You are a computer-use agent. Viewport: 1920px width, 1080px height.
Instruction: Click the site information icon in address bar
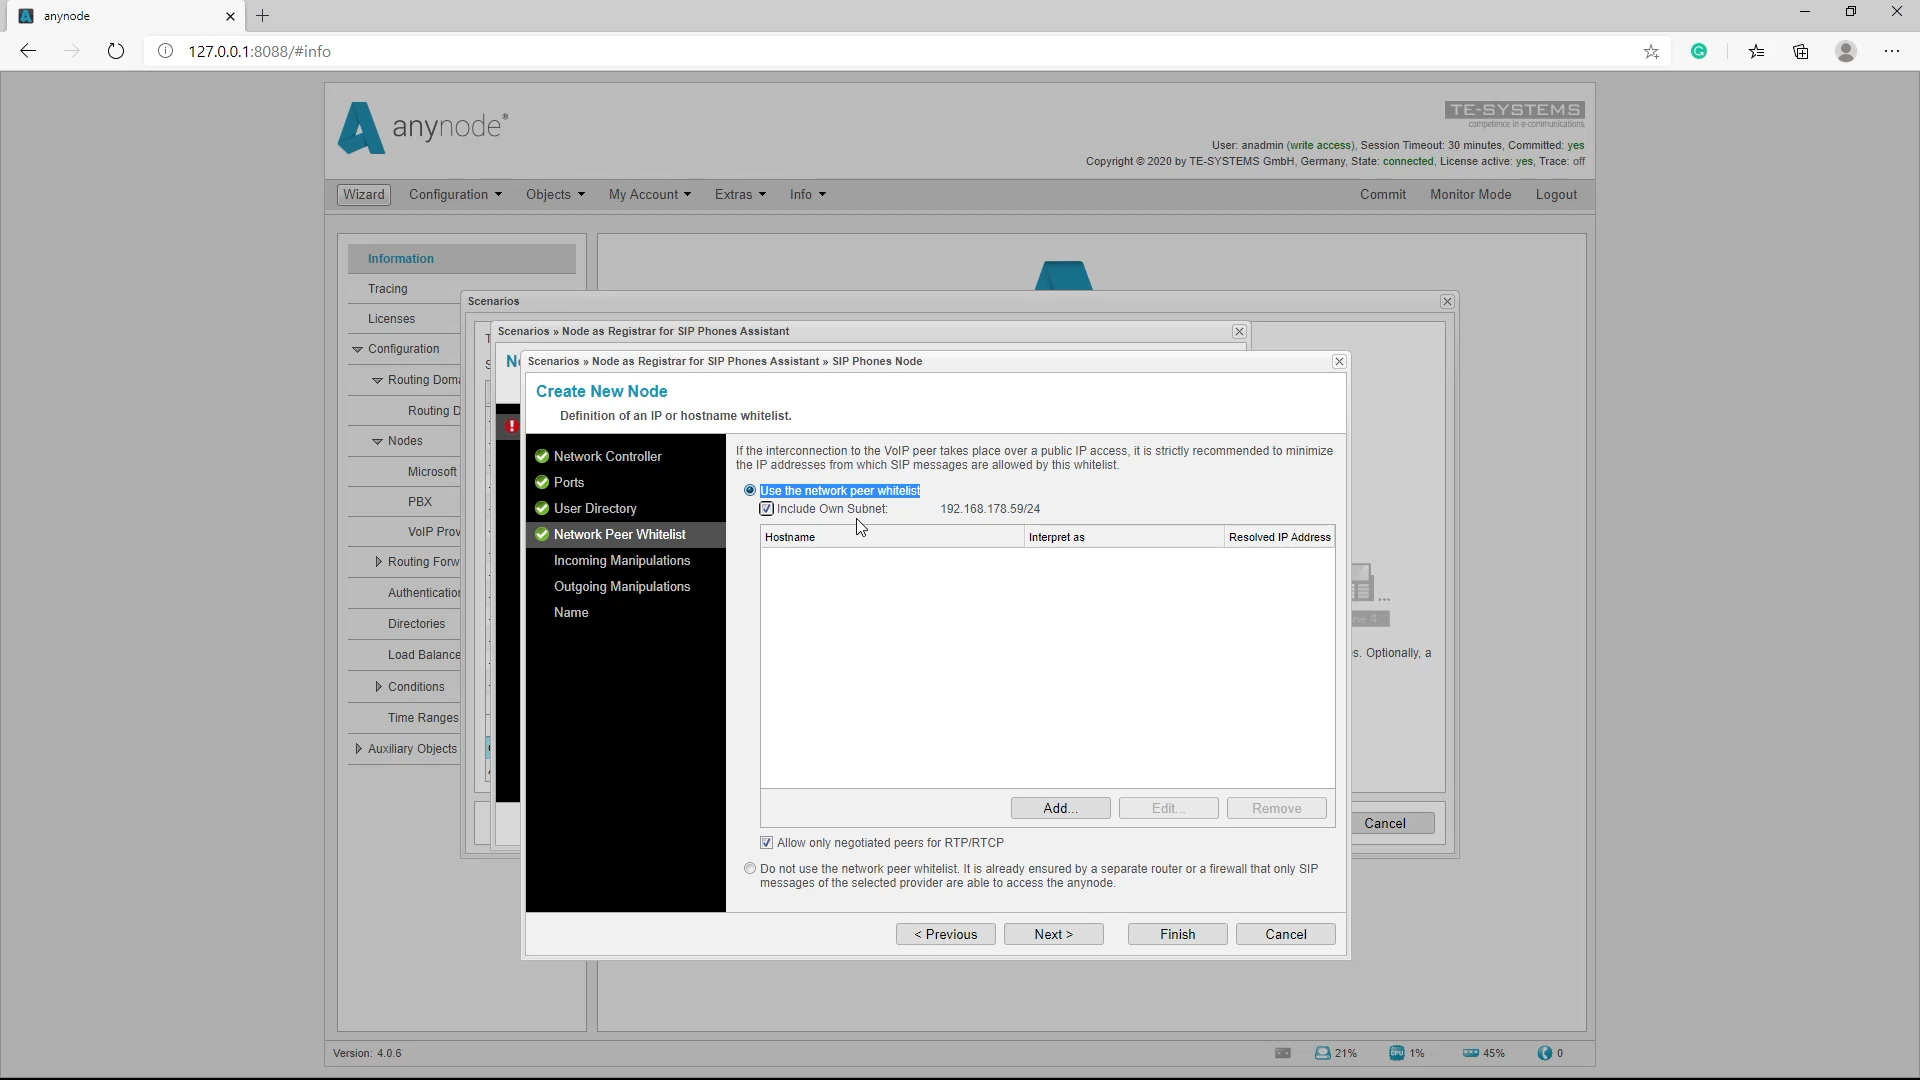[166, 51]
